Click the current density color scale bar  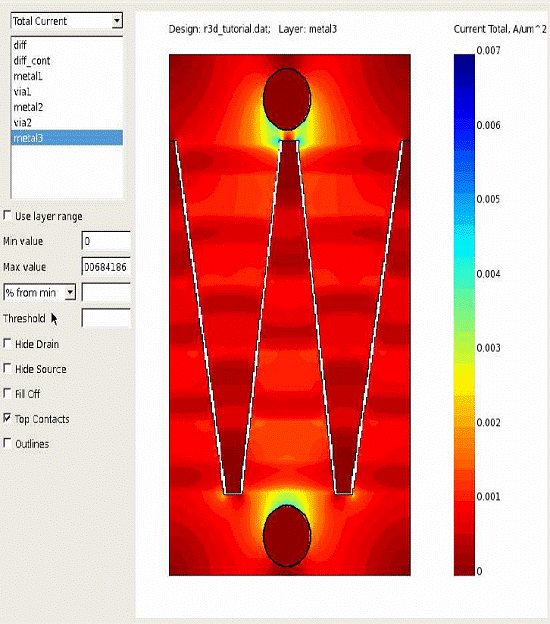coord(464,314)
